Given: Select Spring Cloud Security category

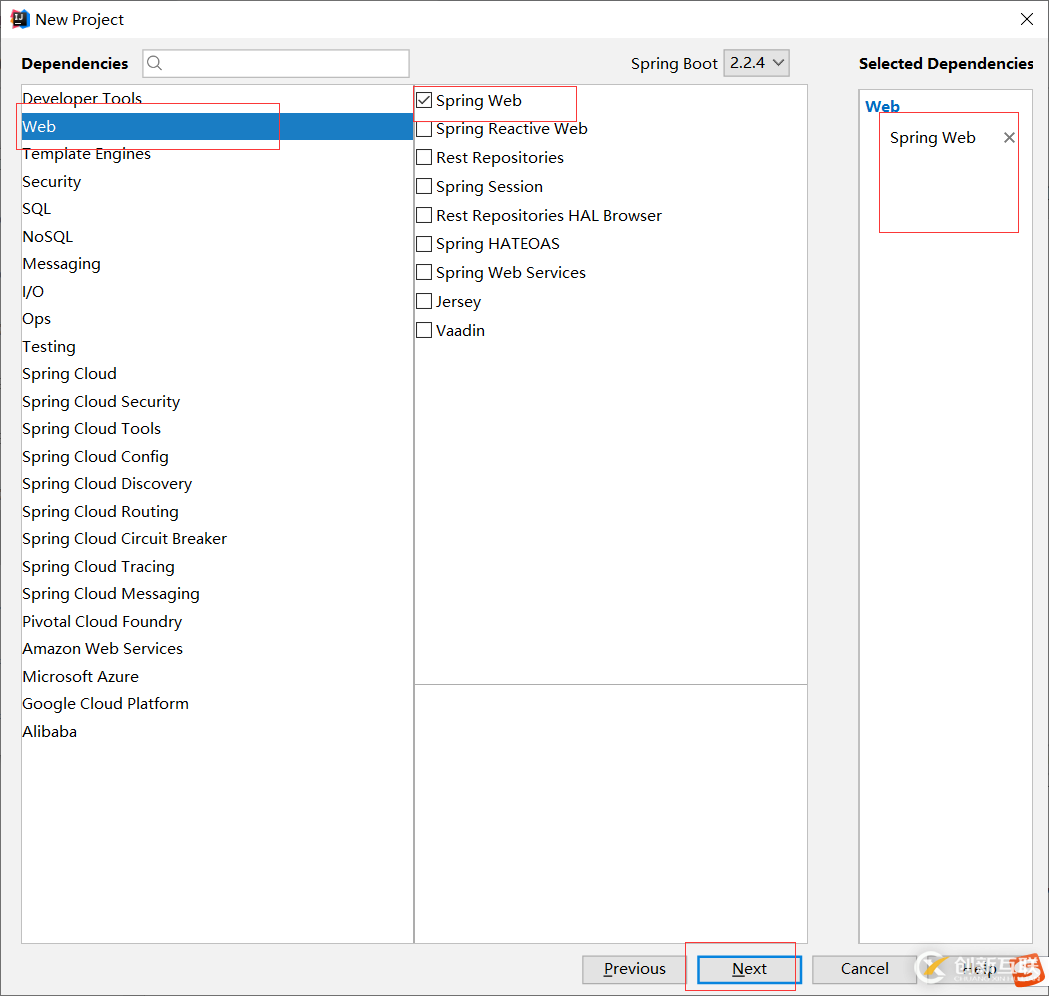Looking at the screenshot, I should tap(217, 401).
